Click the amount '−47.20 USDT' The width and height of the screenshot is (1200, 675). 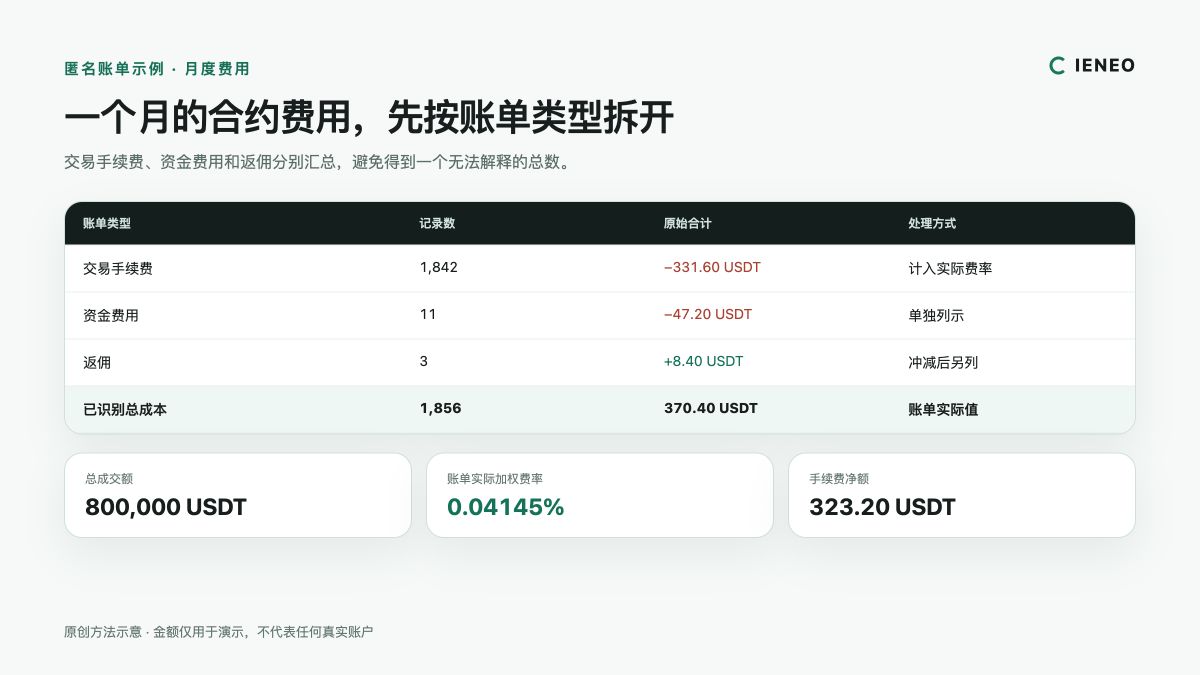coord(708,314)
